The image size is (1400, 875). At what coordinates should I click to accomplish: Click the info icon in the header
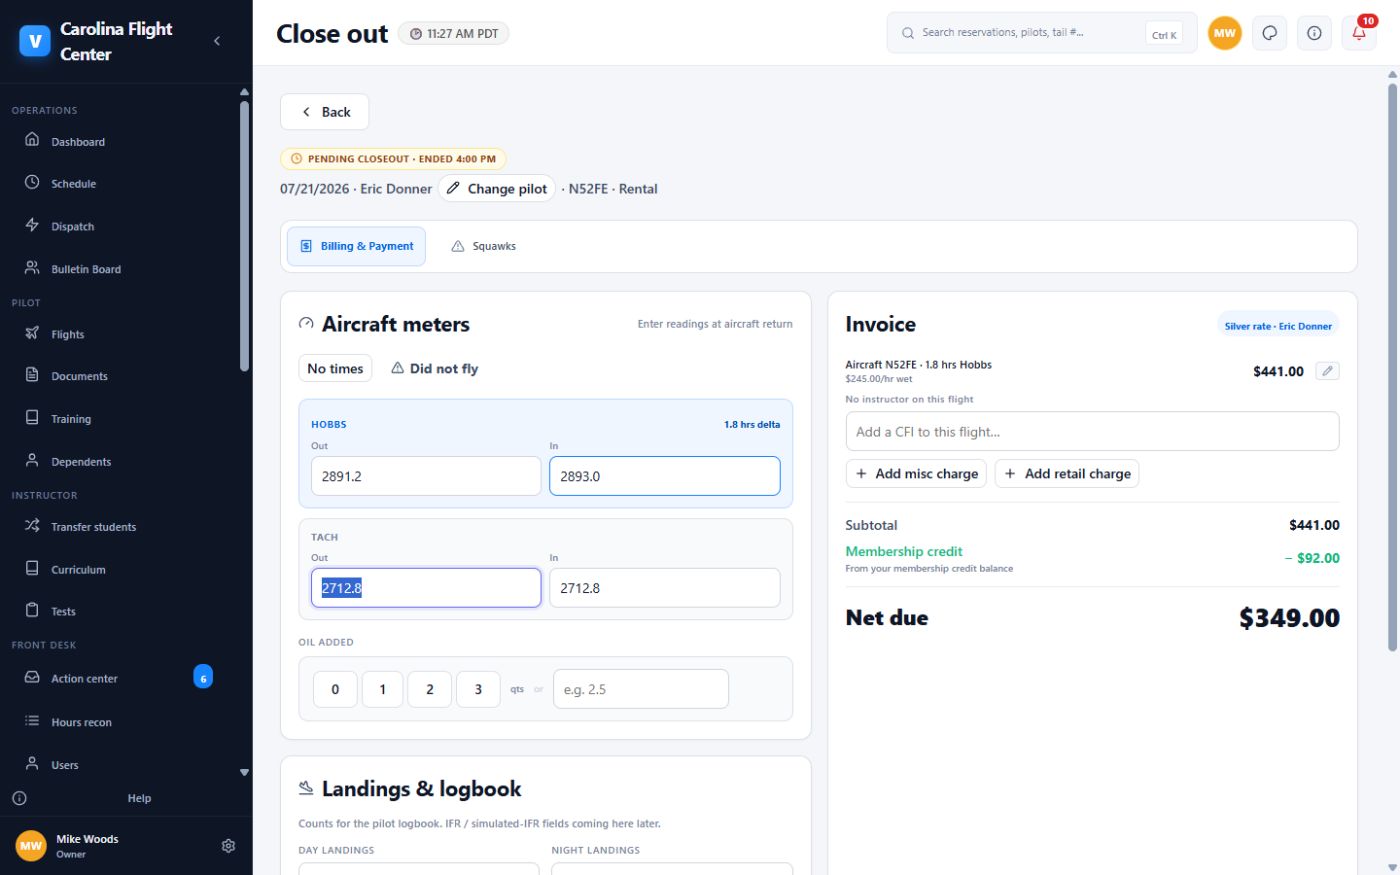click(1314, 33)
